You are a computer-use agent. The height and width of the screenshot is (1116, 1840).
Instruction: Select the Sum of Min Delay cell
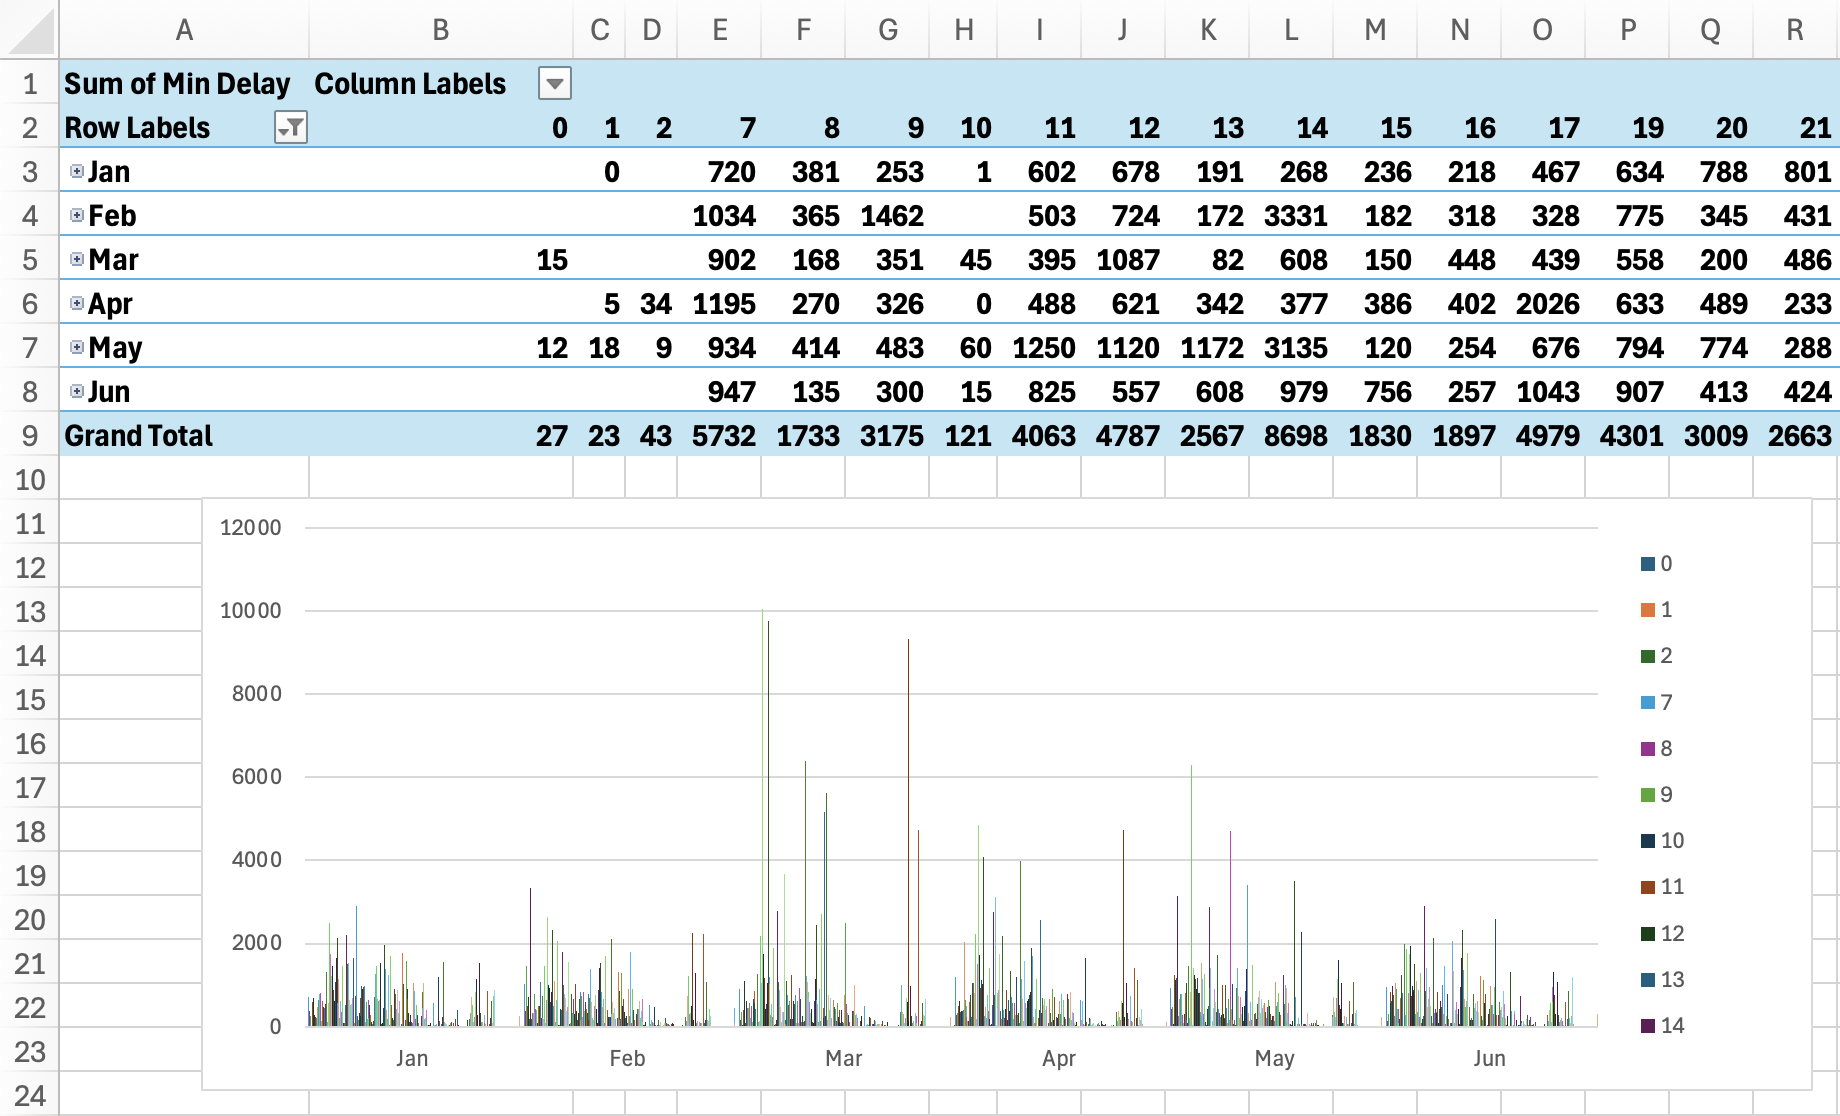[x=176, y=84]
